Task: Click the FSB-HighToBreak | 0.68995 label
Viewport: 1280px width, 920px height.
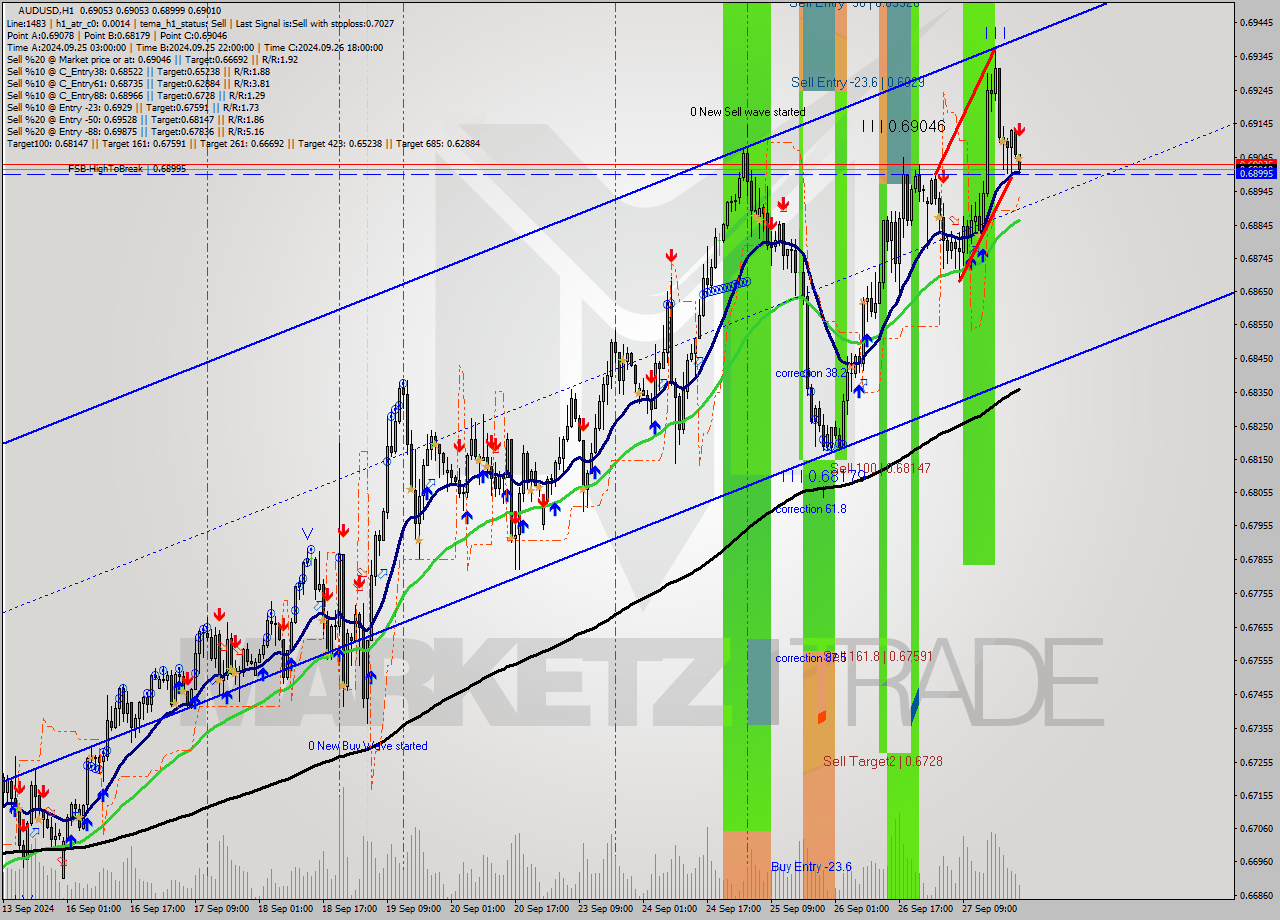Action: (127, 169)
